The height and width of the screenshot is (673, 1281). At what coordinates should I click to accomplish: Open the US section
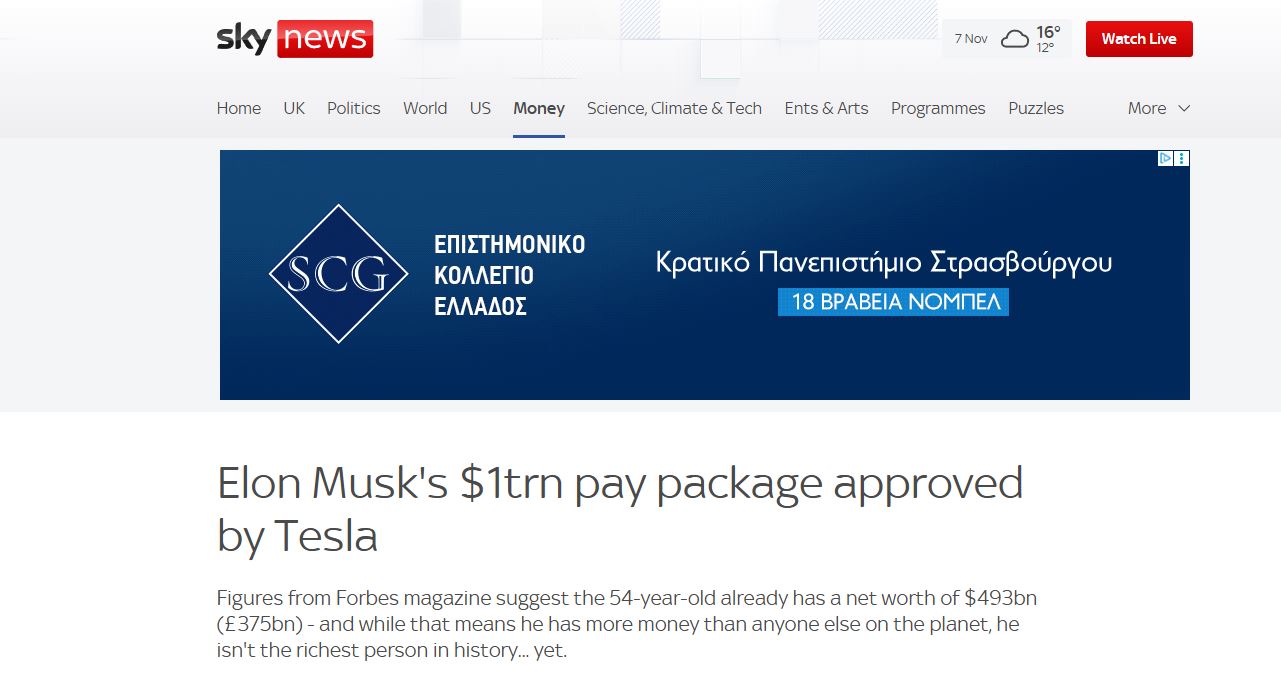click(x=480, y=108)
